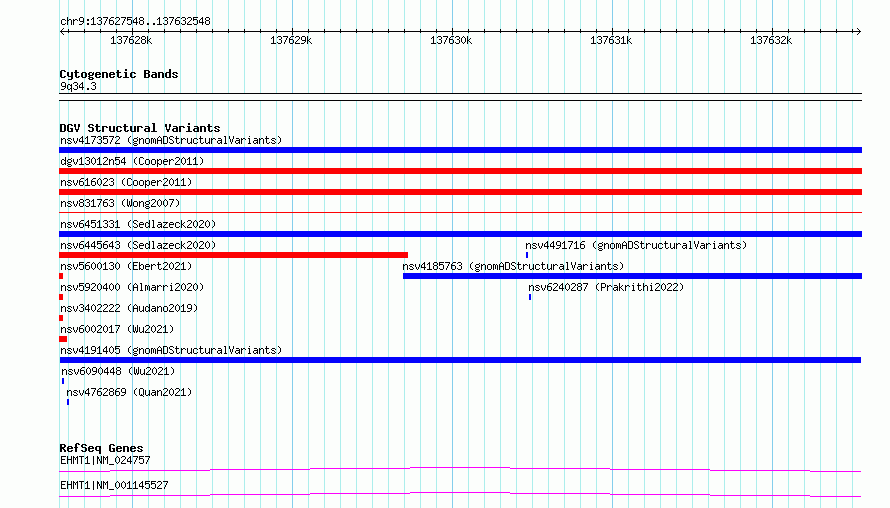Screen dimensions: 890x508
Task: Click the 137629k ruler tick label
Action: pos(291,40)
